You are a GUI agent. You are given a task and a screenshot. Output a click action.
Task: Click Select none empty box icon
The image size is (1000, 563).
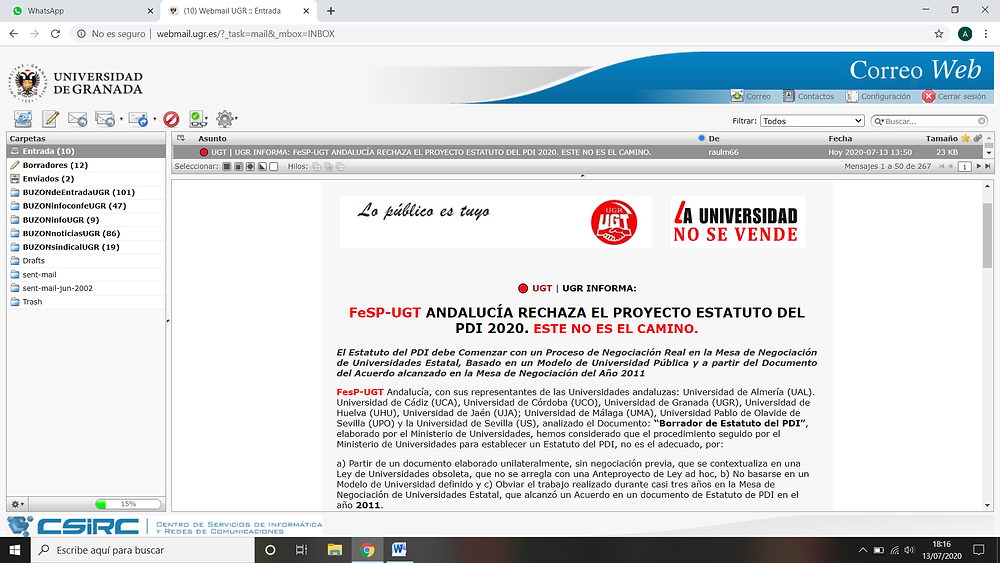click(274, 166)
